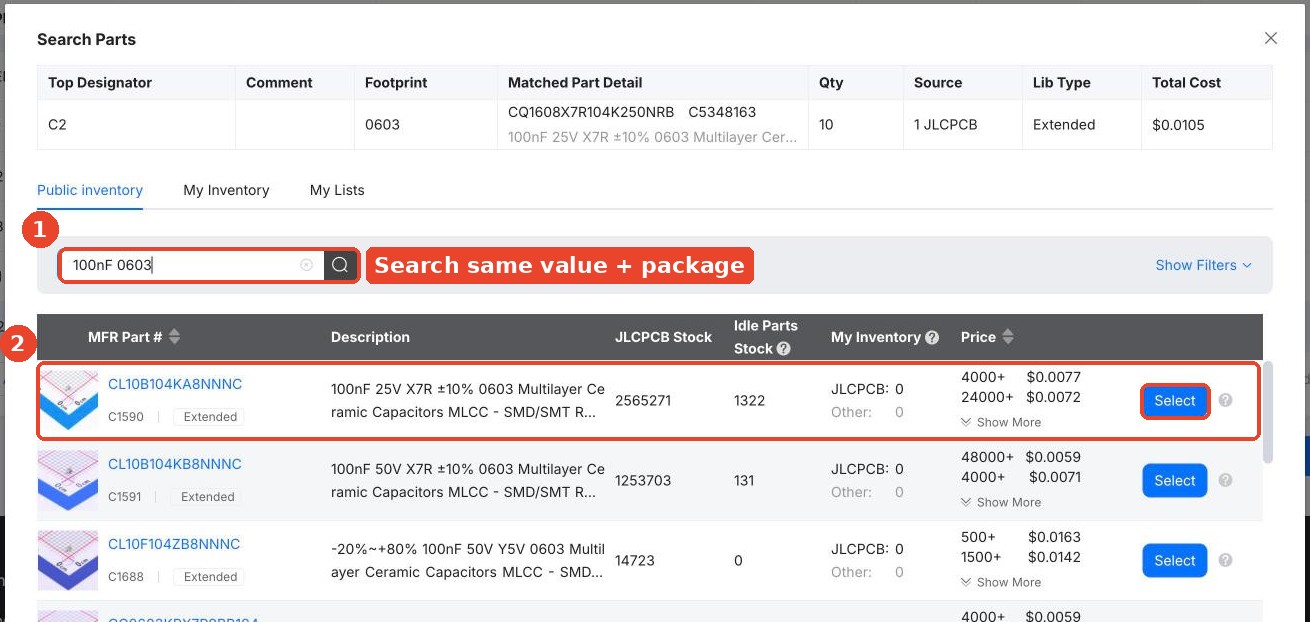The image size is (1310, 622).
Task: Open the My Lists tab
Action: pyautogui.click(x=337, y=190)
